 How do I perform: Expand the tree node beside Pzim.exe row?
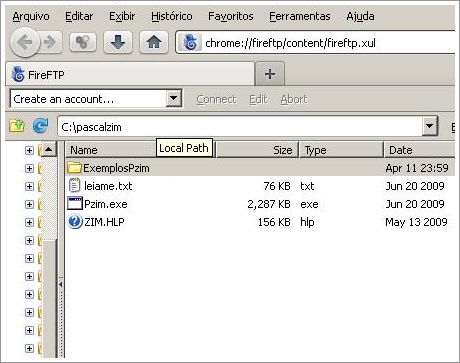tap(29, 204)
